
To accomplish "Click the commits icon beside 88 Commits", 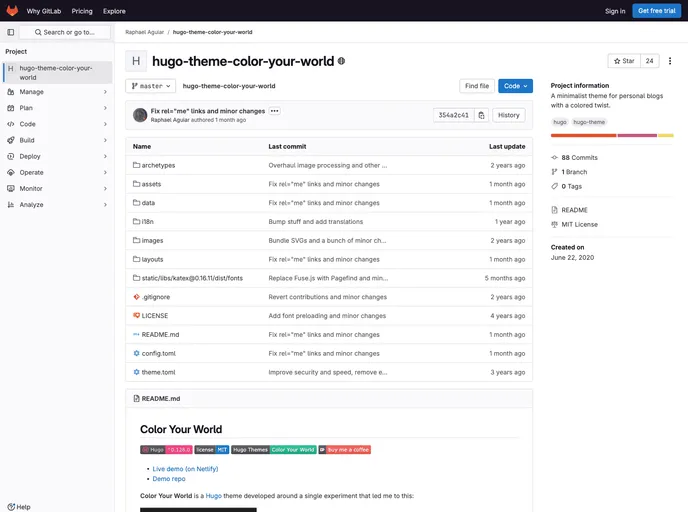I will 555,158.
